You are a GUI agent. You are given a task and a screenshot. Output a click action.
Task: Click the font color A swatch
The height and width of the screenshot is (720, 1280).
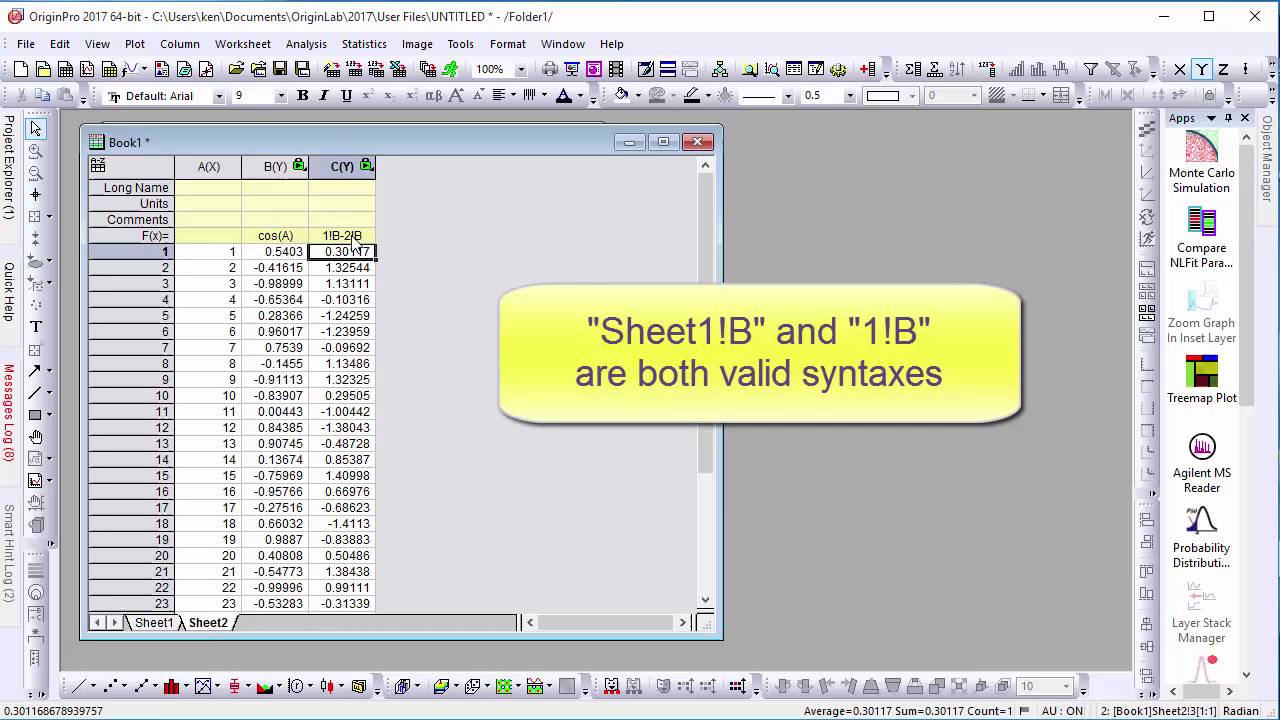564,96
